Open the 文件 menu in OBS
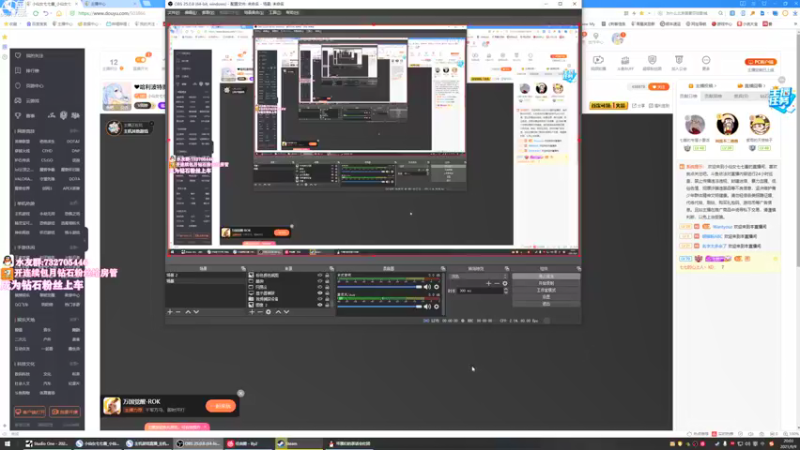This screenshot has height=450, width=800. click(174, 12)
